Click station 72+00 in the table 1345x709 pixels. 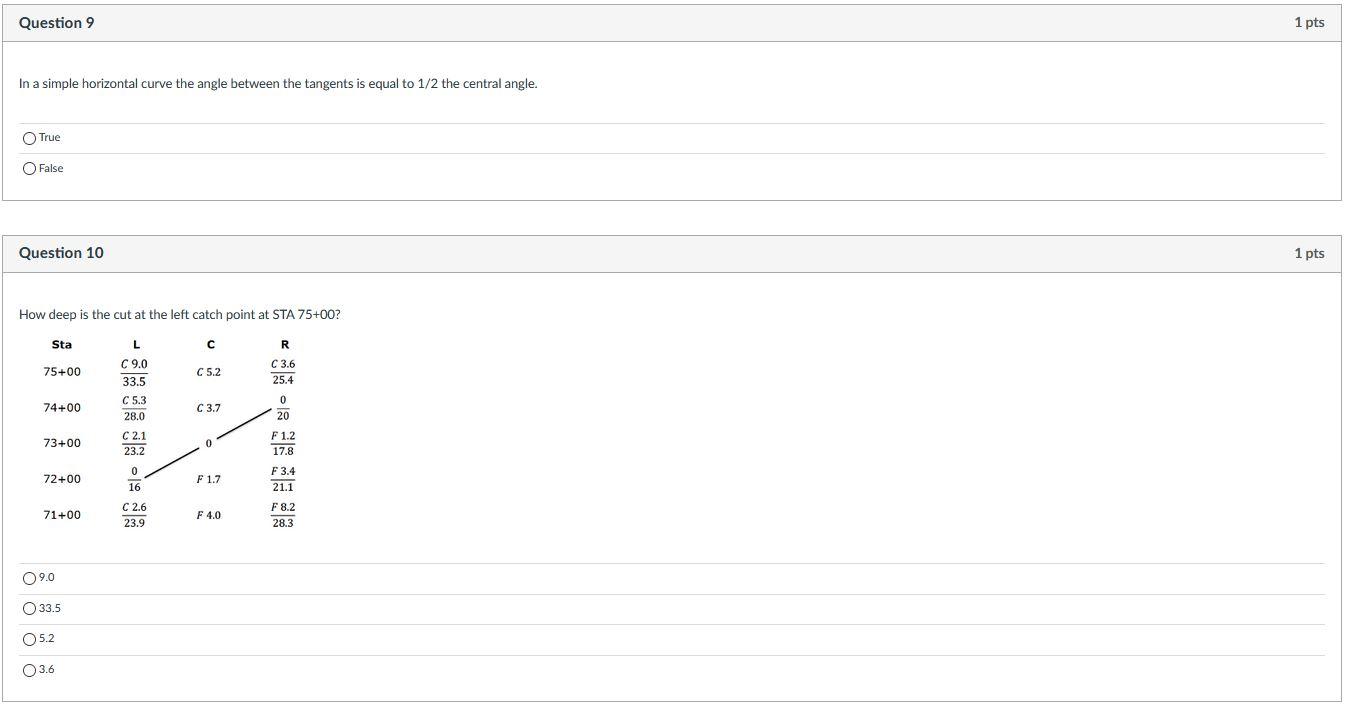tap(62, 479)
